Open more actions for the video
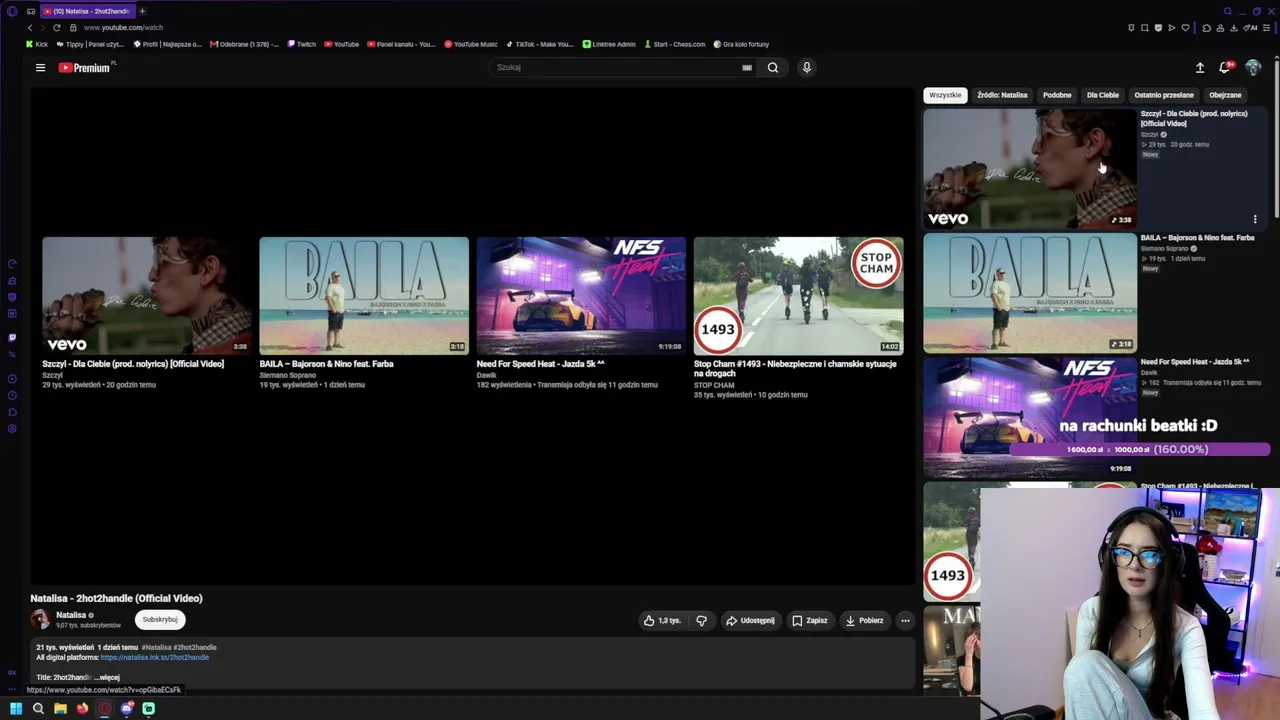Viewport: 1280px width, 720px height. tap(905, 621)
